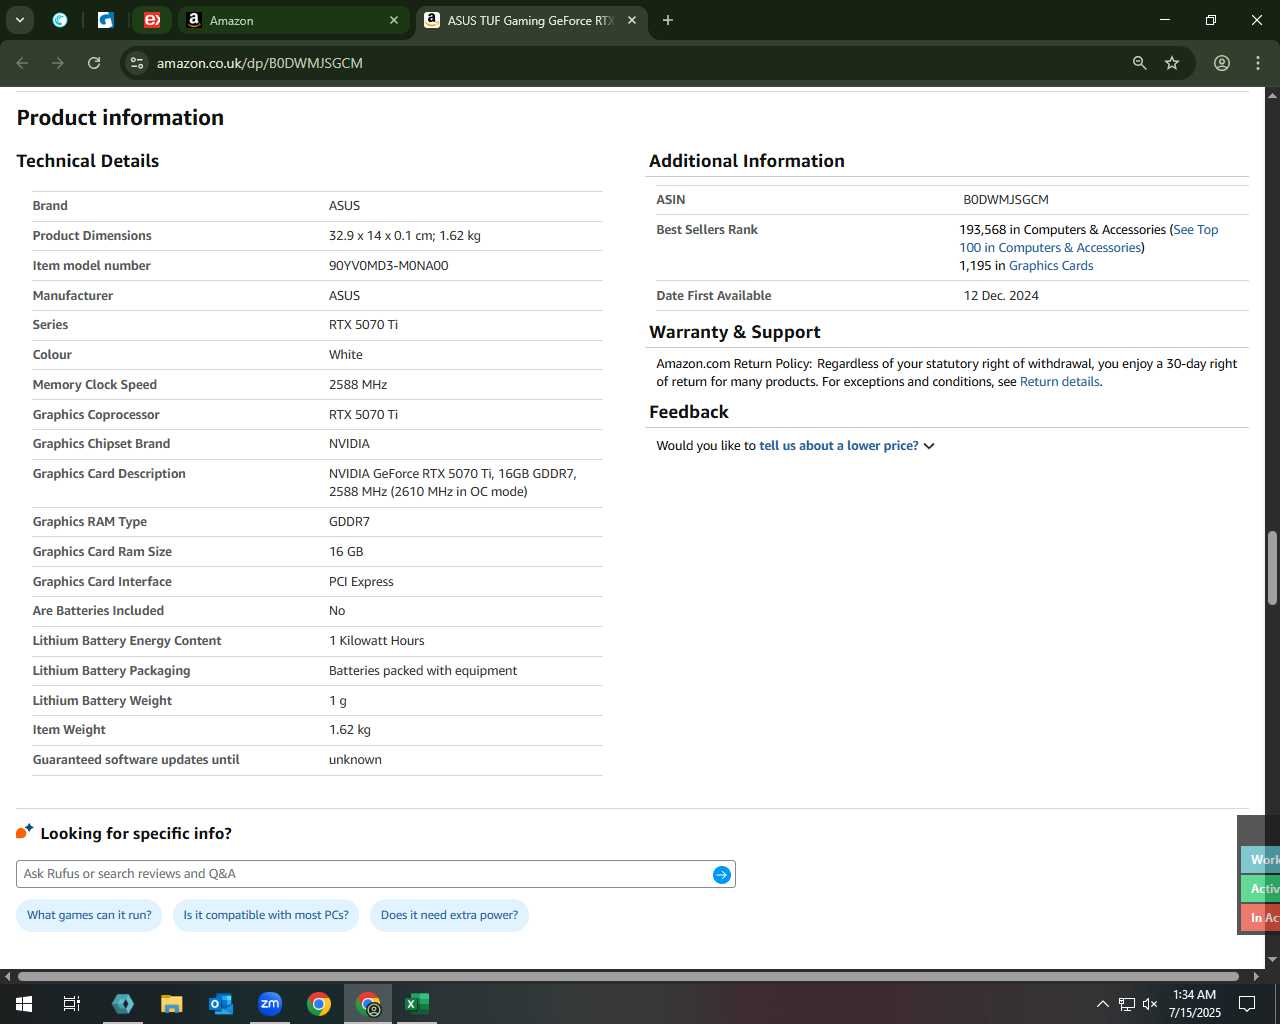Open Google Chrome from the taskbar
Image resolution: width=1280 pixels, height=1024 pixels.
point(319,1003)
